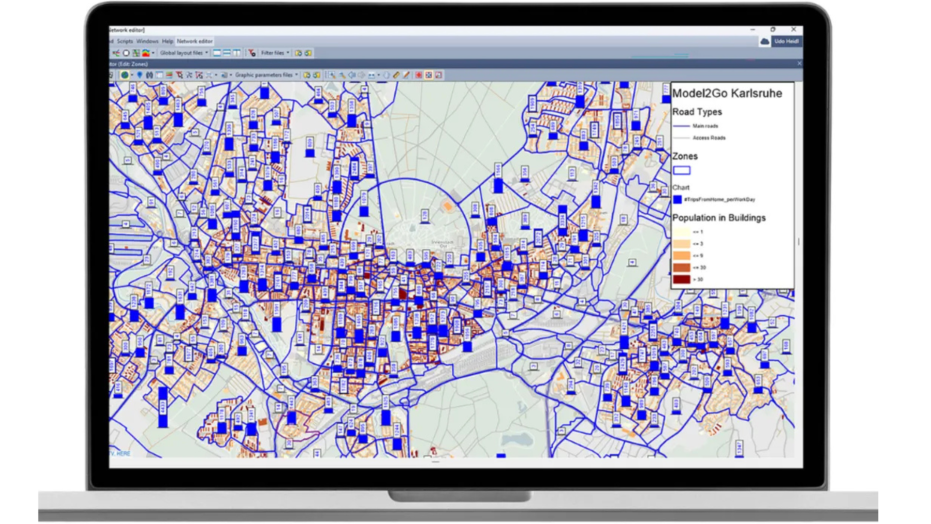Click the Udo Heidl user button

coord(785,42)
